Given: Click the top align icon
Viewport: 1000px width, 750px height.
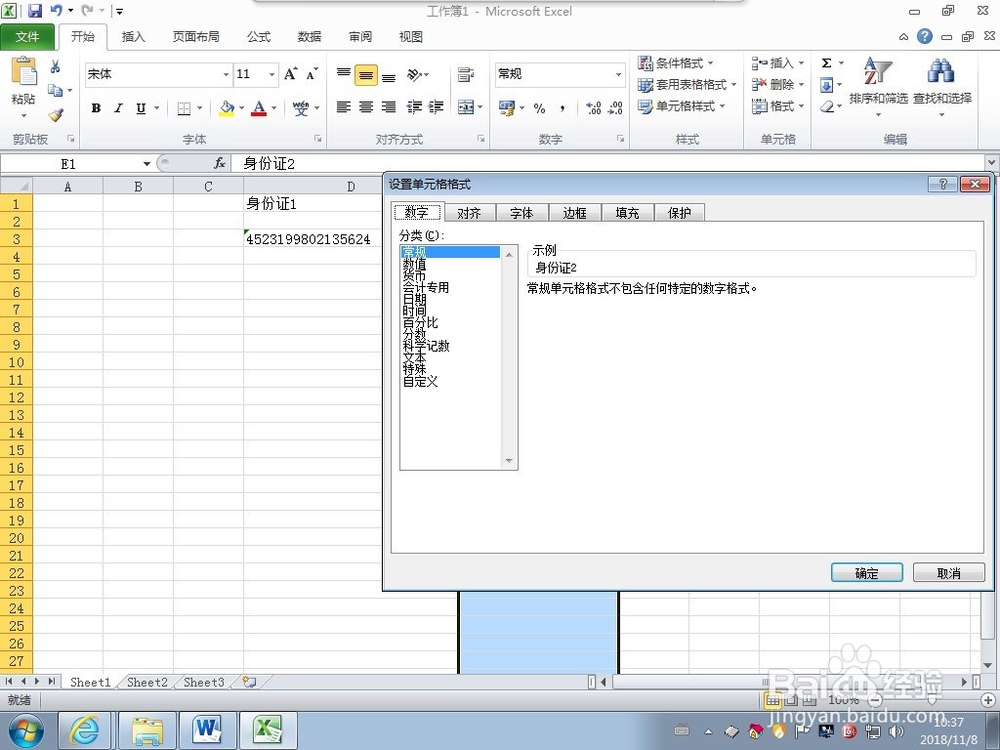Looking at the screenshot, I should coord(344,75).
